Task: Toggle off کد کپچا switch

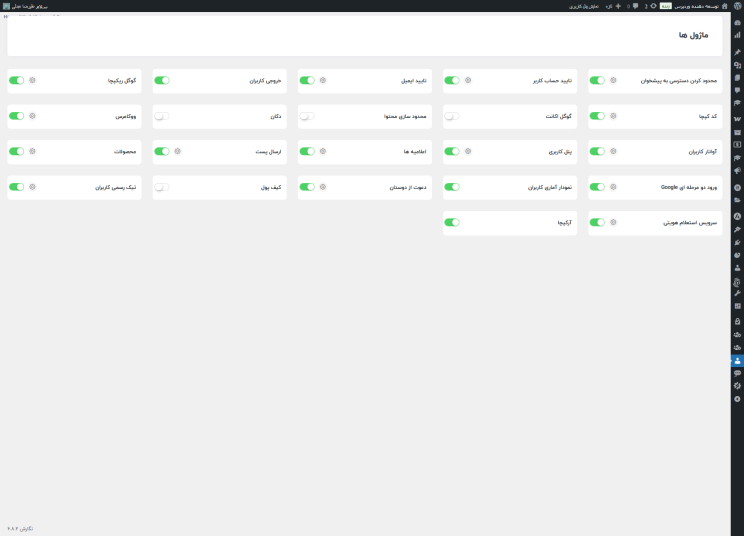Action: 597,116
